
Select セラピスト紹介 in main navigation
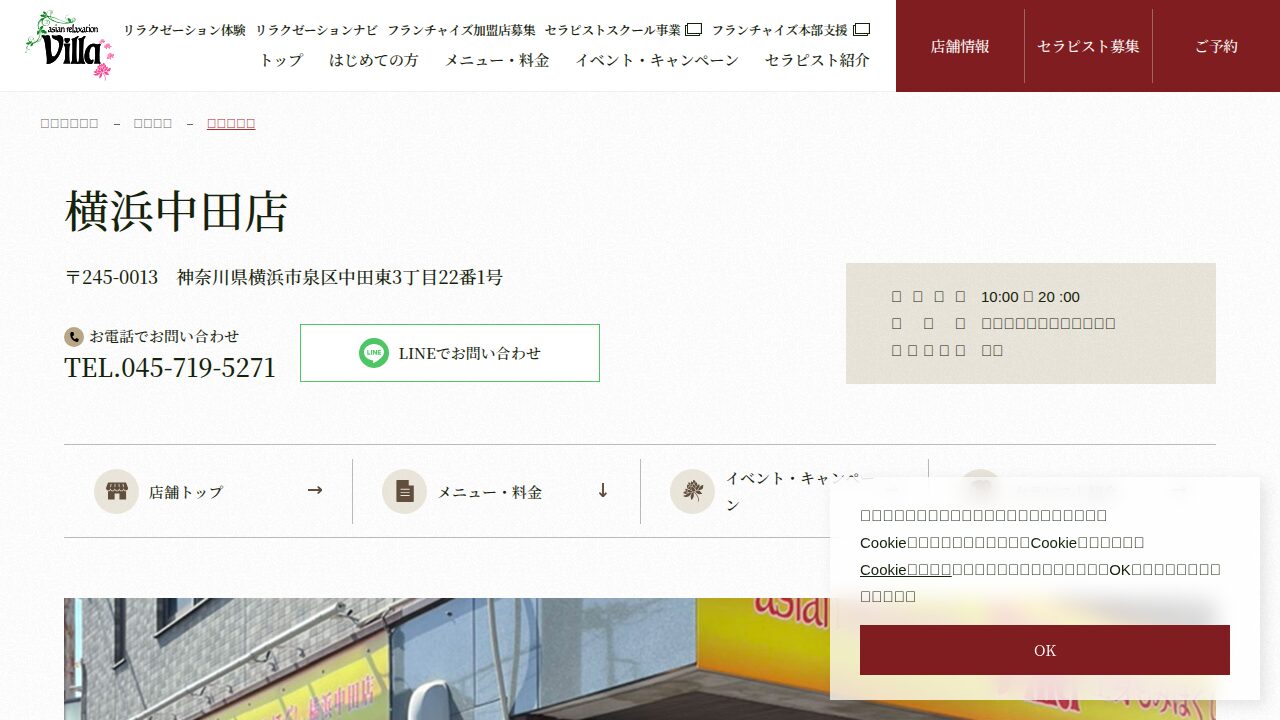tap(817, 60)
